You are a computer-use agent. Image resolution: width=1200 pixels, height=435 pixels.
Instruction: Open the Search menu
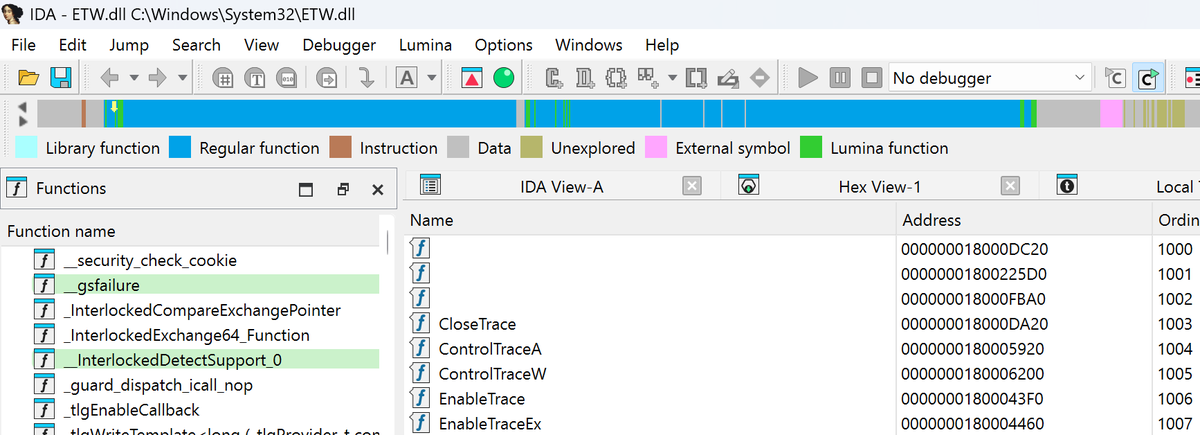pos(196,45)
